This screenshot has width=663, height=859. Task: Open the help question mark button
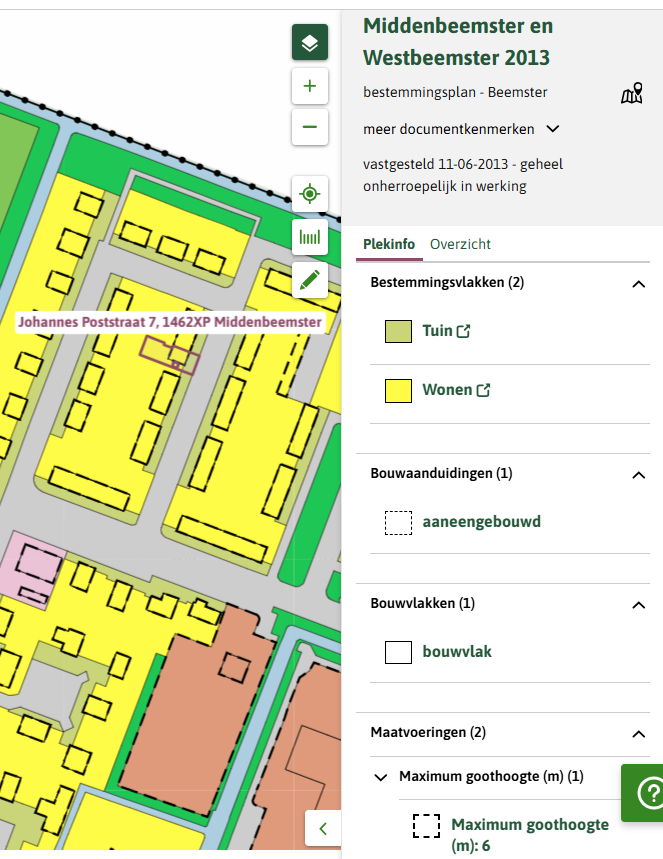[645, 793]
